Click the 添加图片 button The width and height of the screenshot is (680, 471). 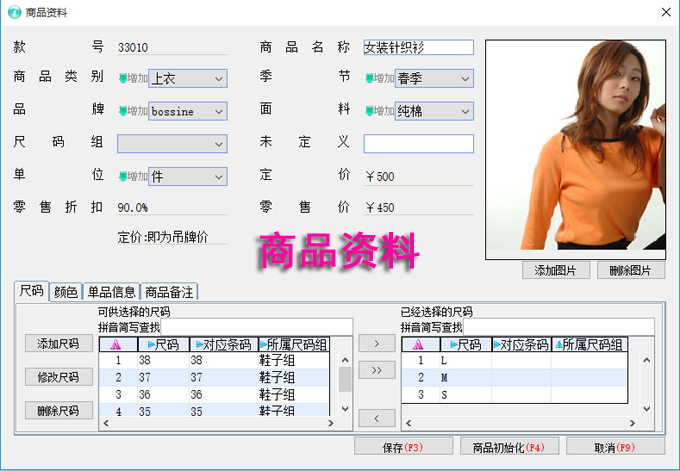tap(555, 271)
